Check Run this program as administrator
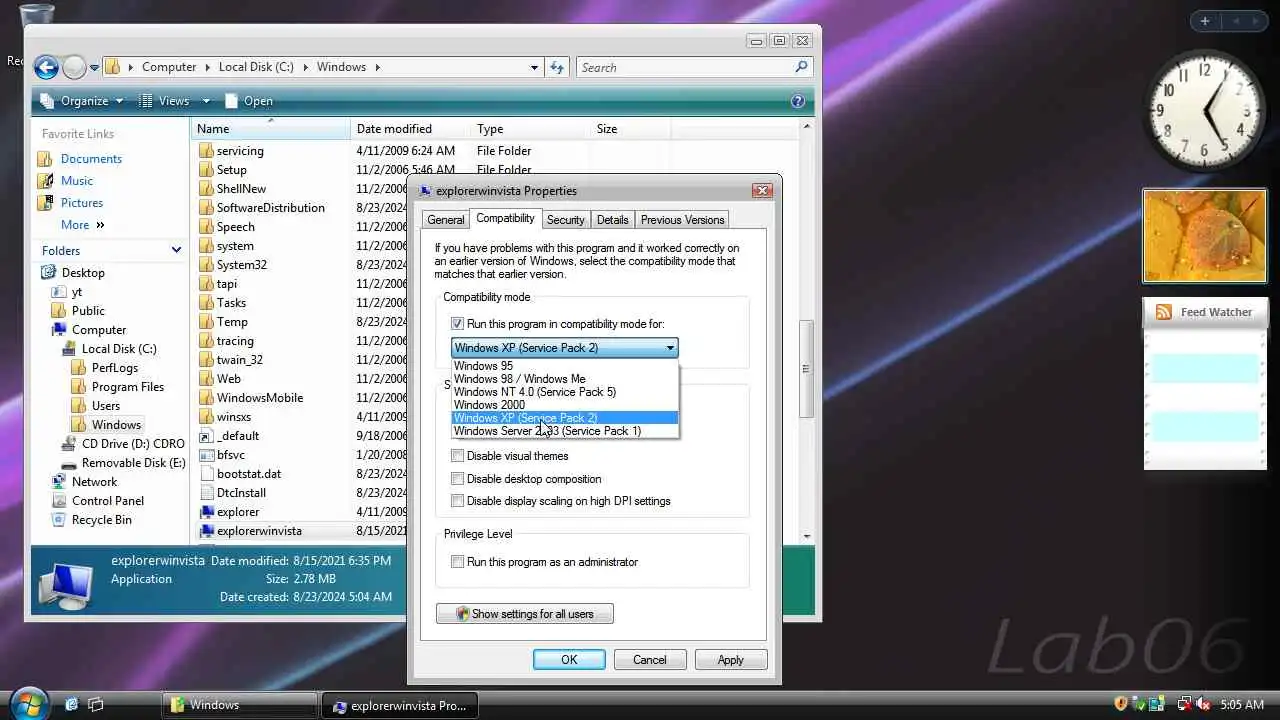 (x=458, y=562)
